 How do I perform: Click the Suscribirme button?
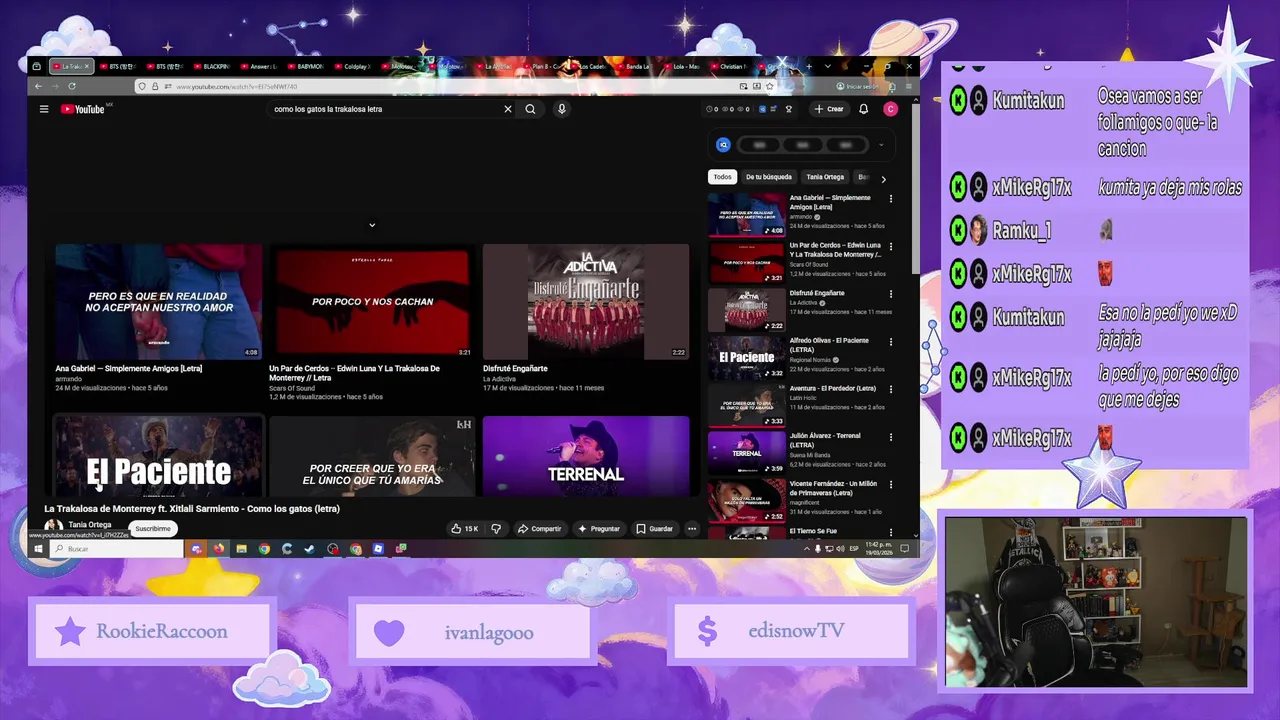pyautogui.click(x=153, y=529)
